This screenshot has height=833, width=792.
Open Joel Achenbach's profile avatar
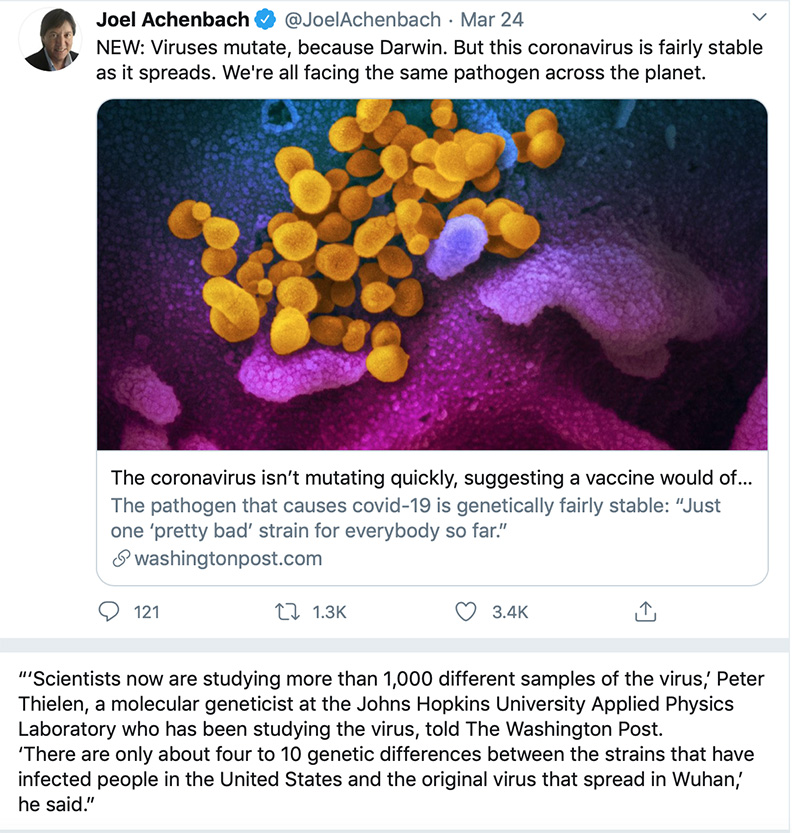pyautogui.click(x=51, y=39)
